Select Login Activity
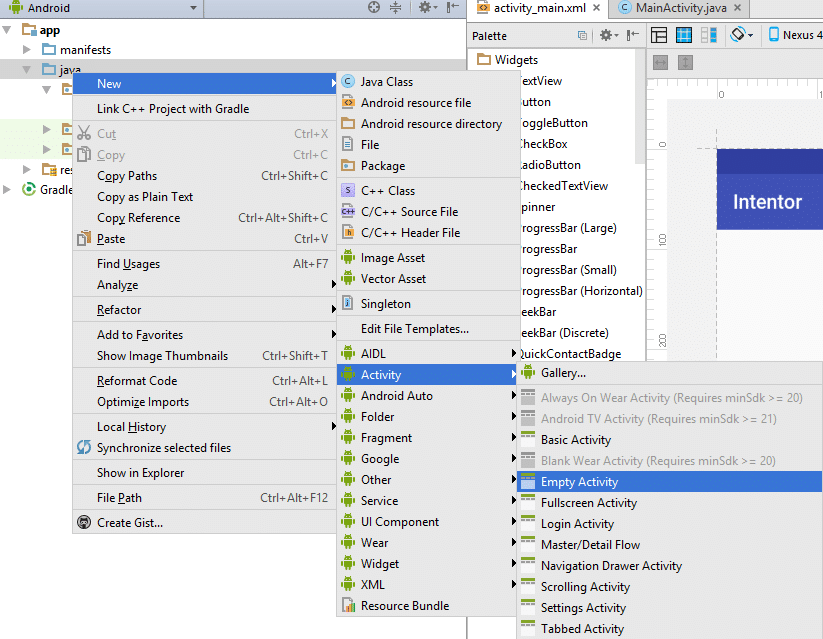The image size is (823, 639). click(670, 524)
